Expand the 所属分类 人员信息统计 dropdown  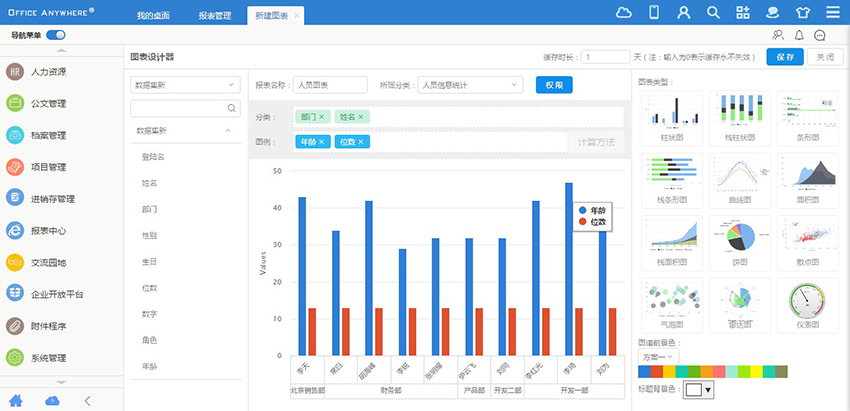point(471,85)
